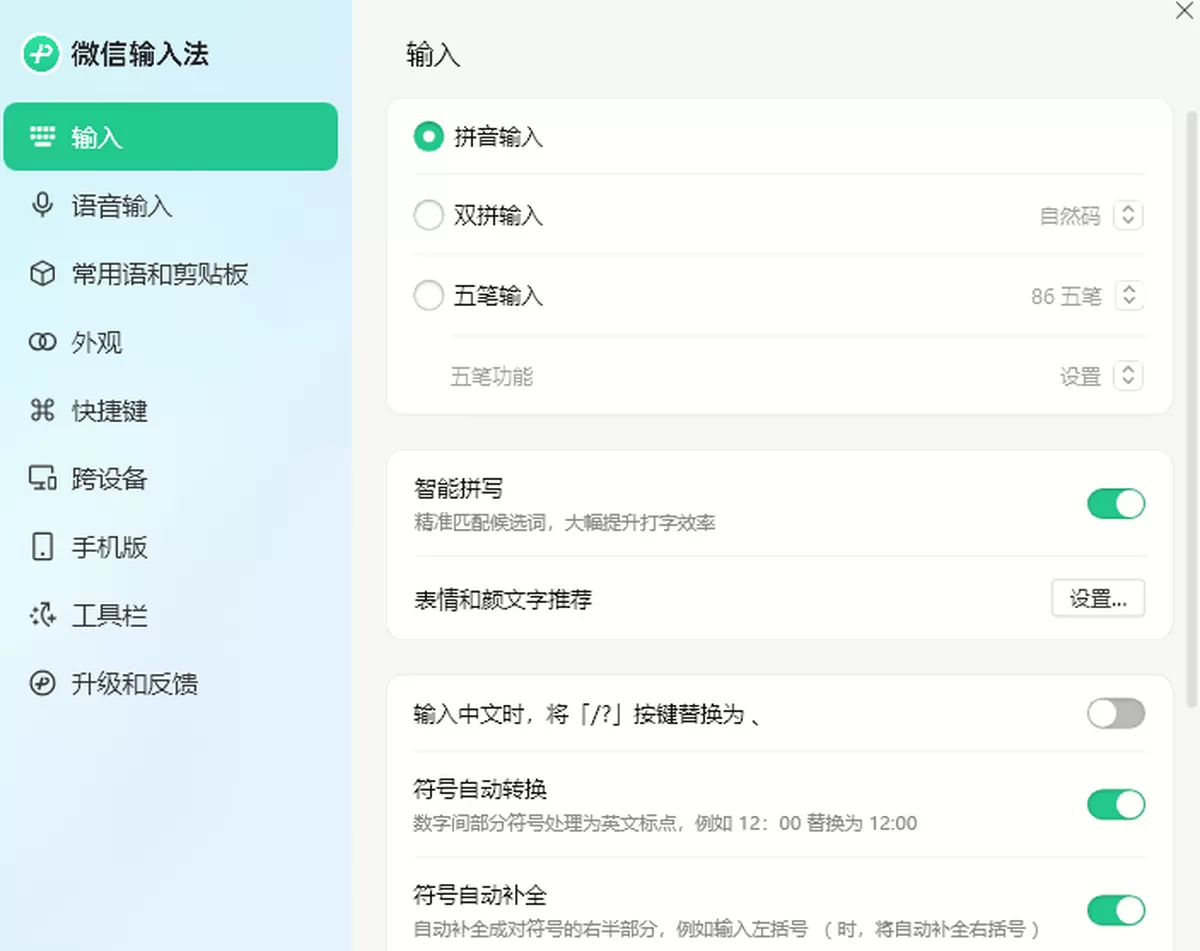
Task: Click the phone icon for 手机版
Action: [x=42, y=547]
